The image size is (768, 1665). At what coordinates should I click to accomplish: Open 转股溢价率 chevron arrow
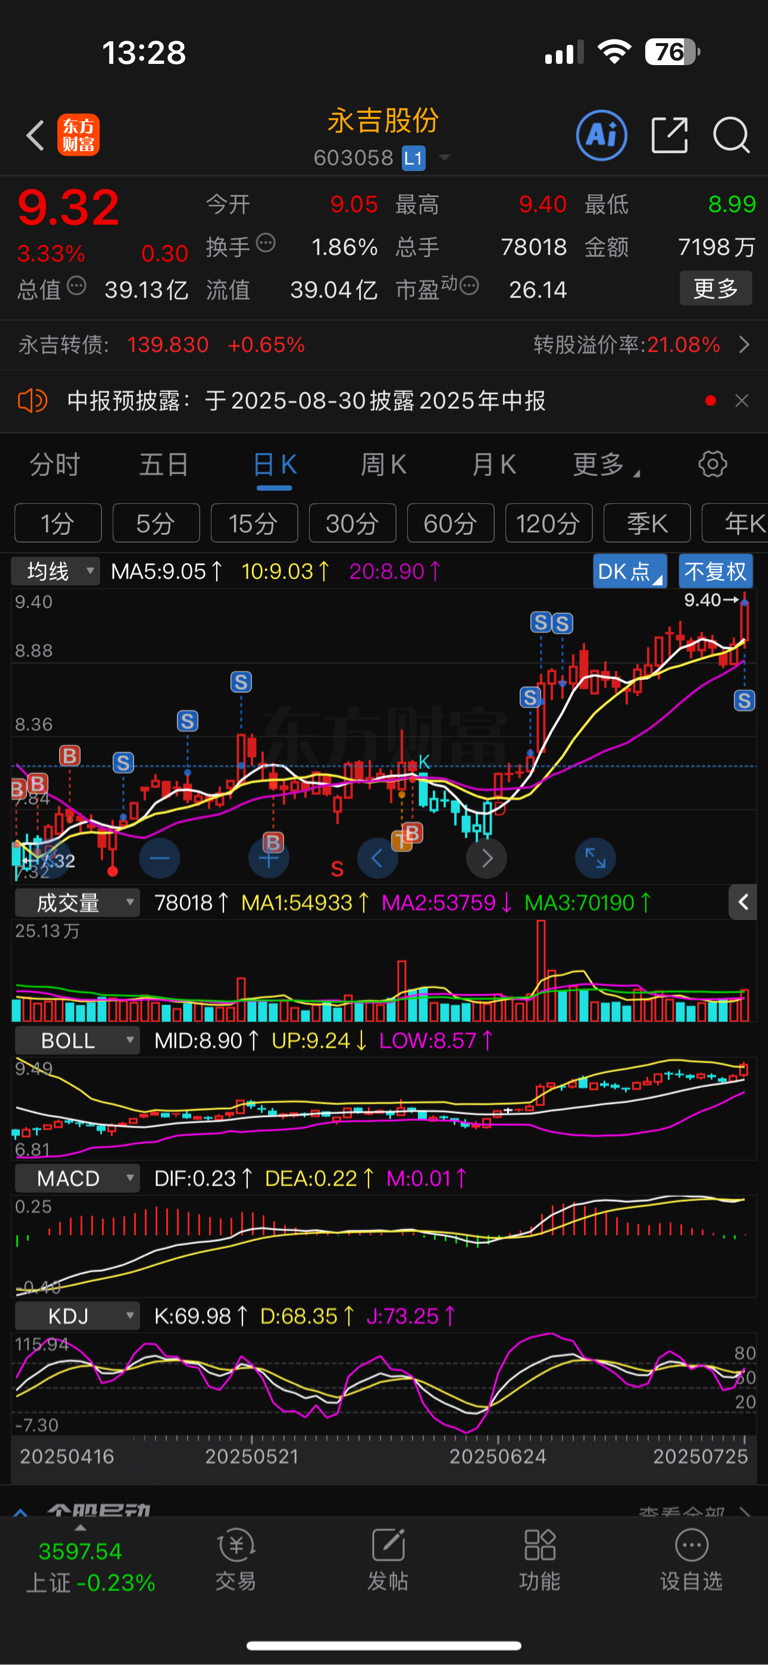[x=743, y=345]
